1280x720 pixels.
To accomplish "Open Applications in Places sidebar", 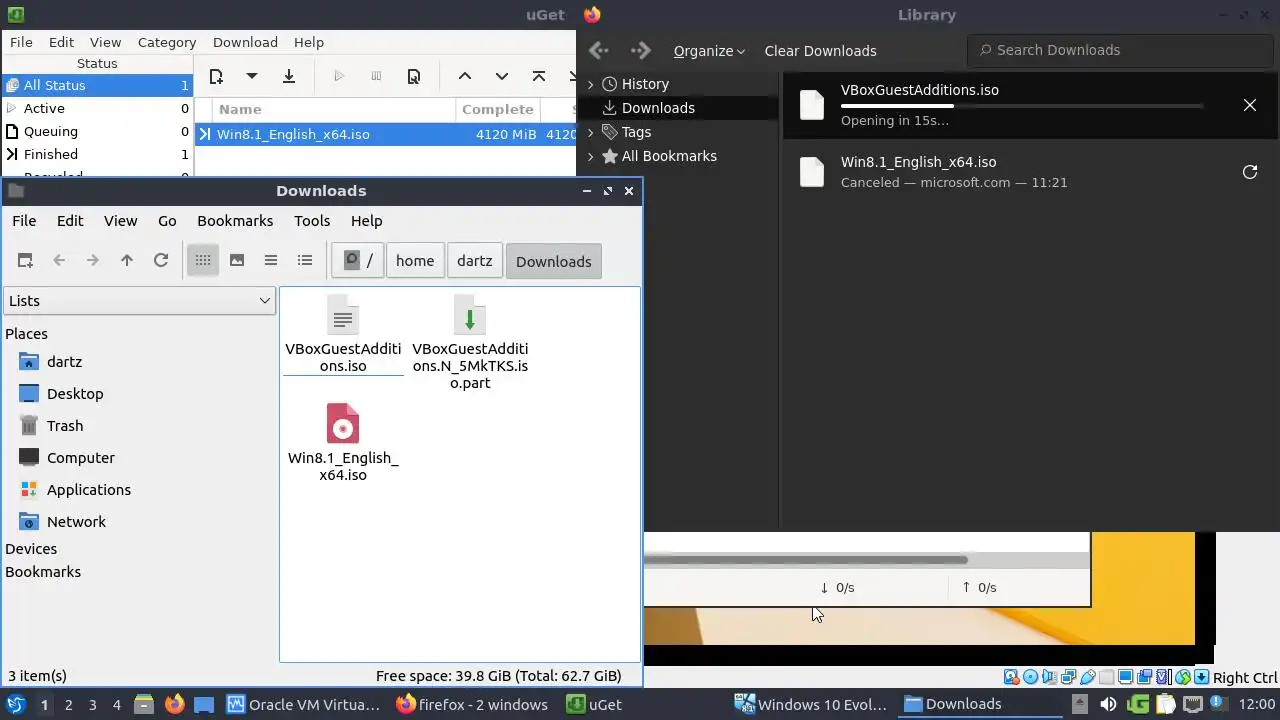I will click(89, 490).
